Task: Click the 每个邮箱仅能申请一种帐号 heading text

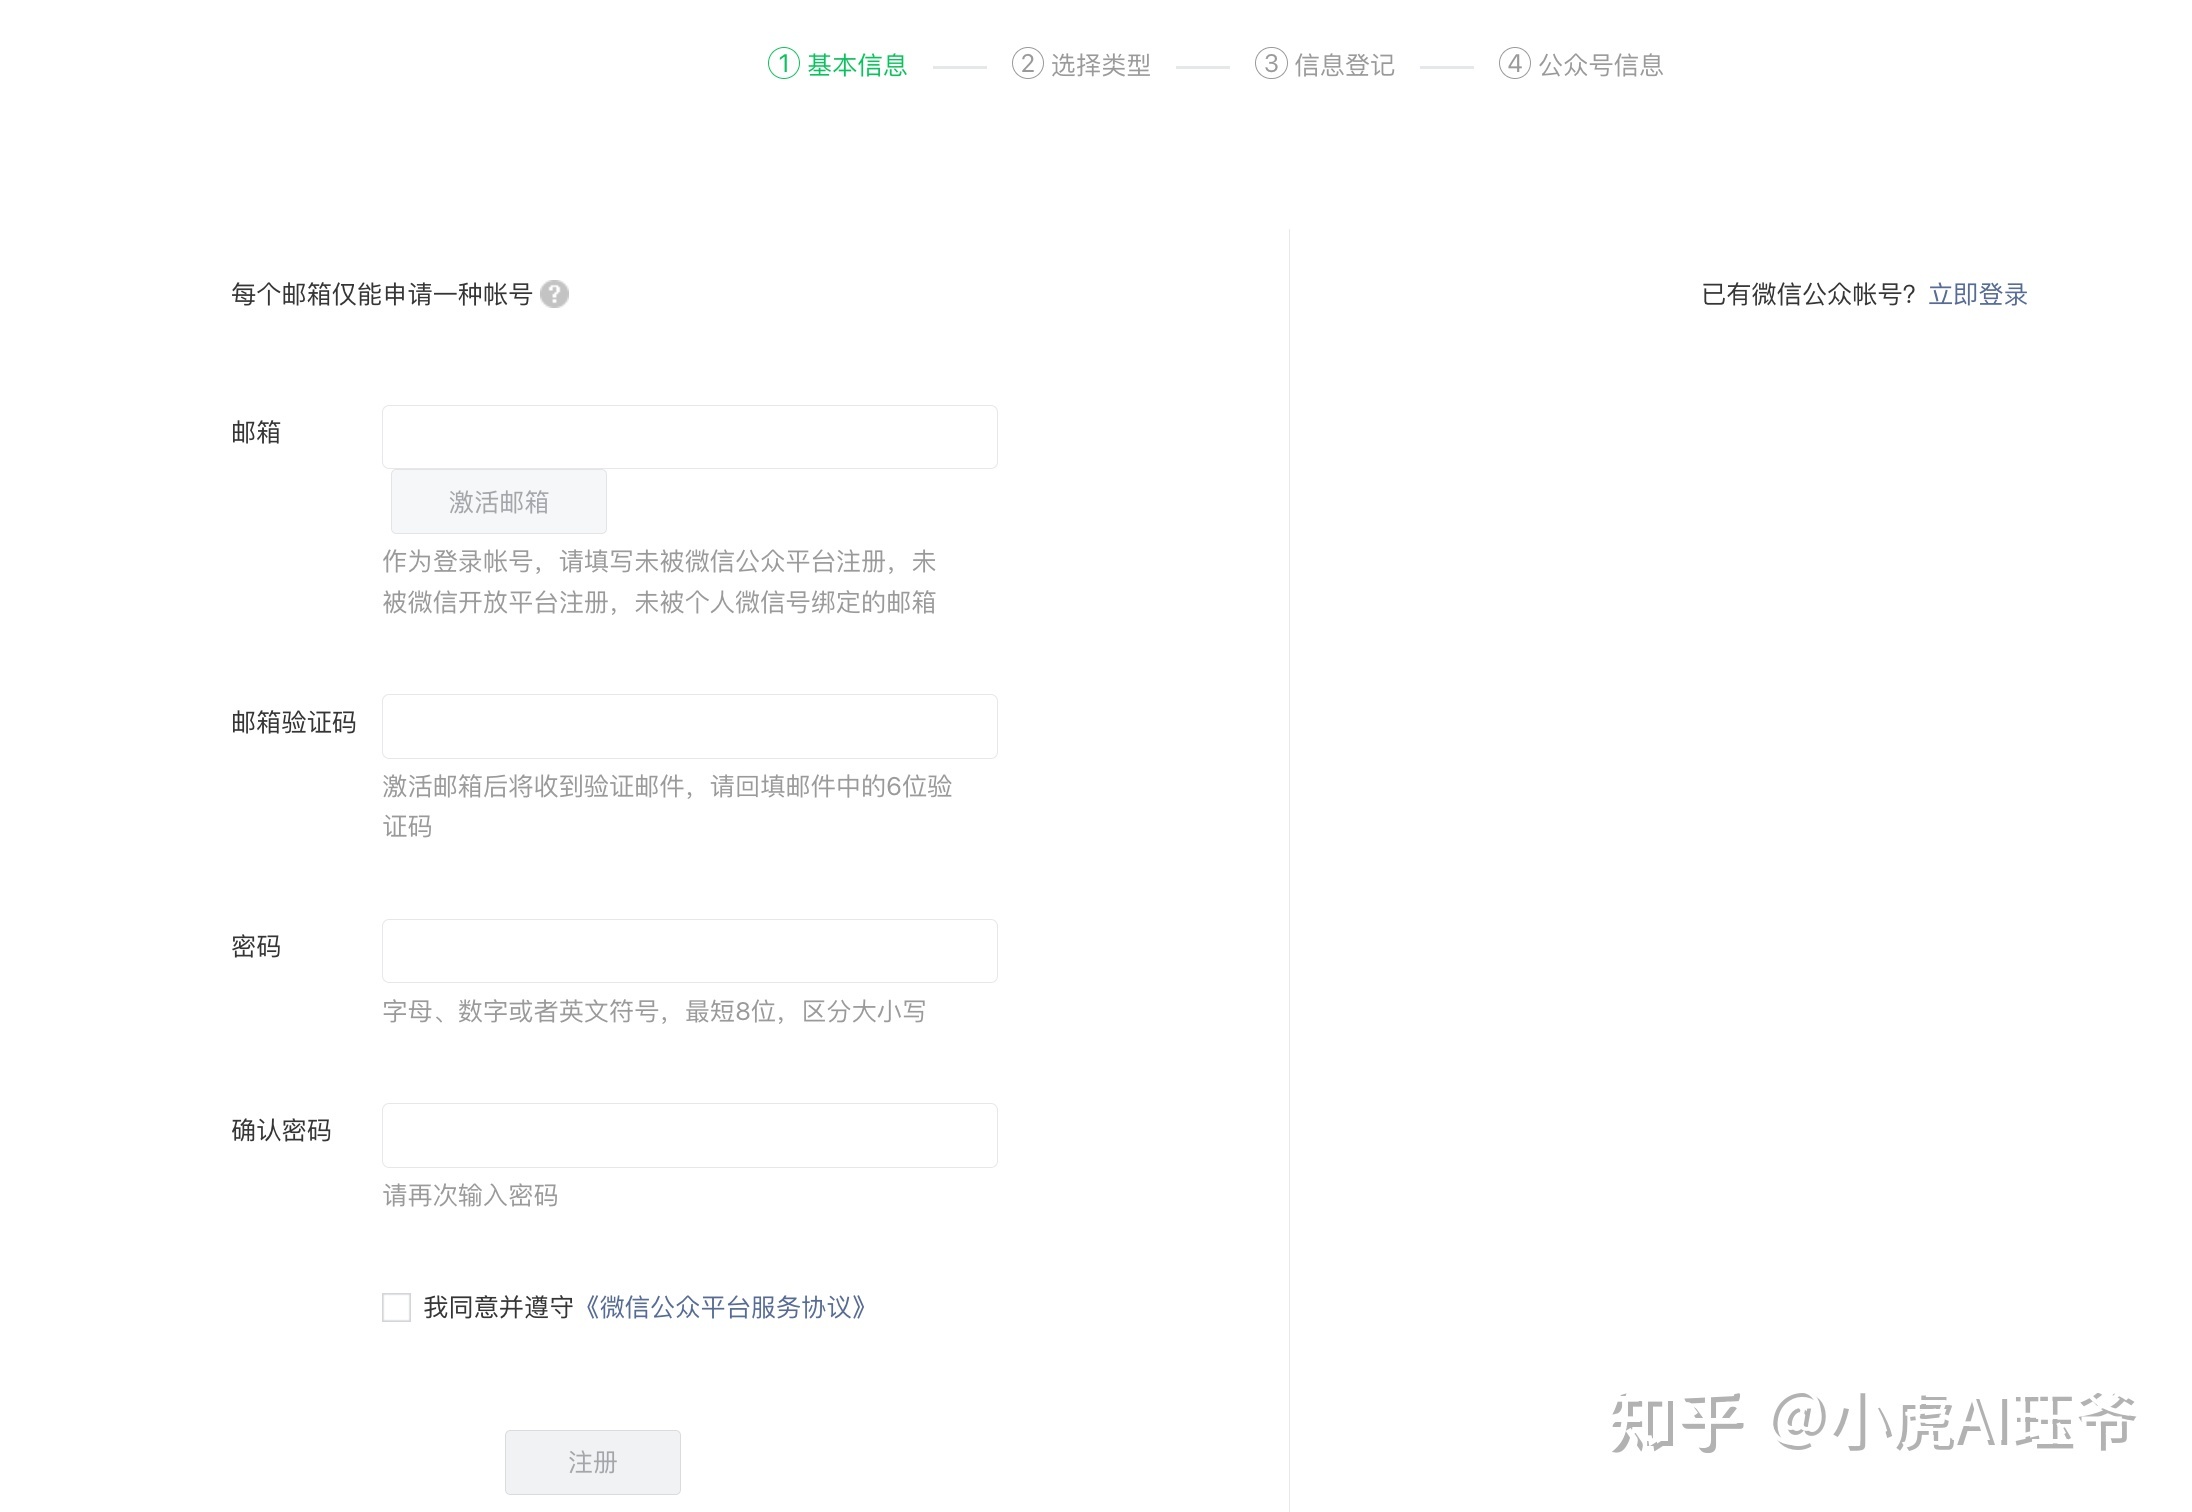Action: pos(381,294)
